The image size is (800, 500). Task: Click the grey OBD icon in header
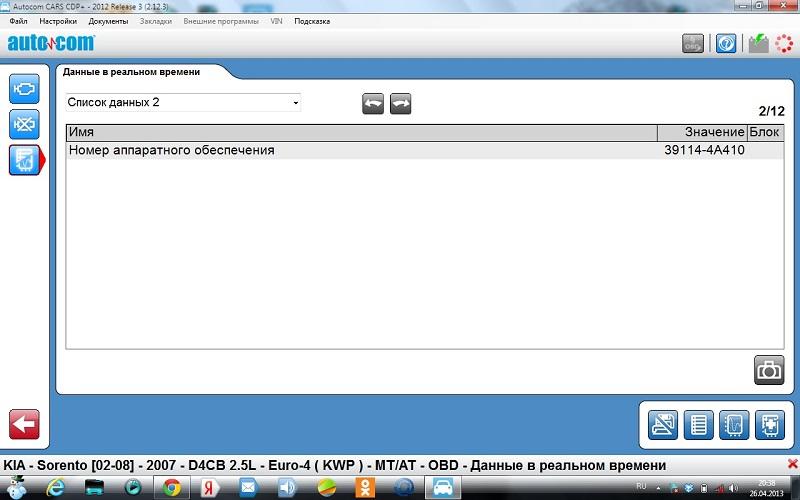point(693,44)
